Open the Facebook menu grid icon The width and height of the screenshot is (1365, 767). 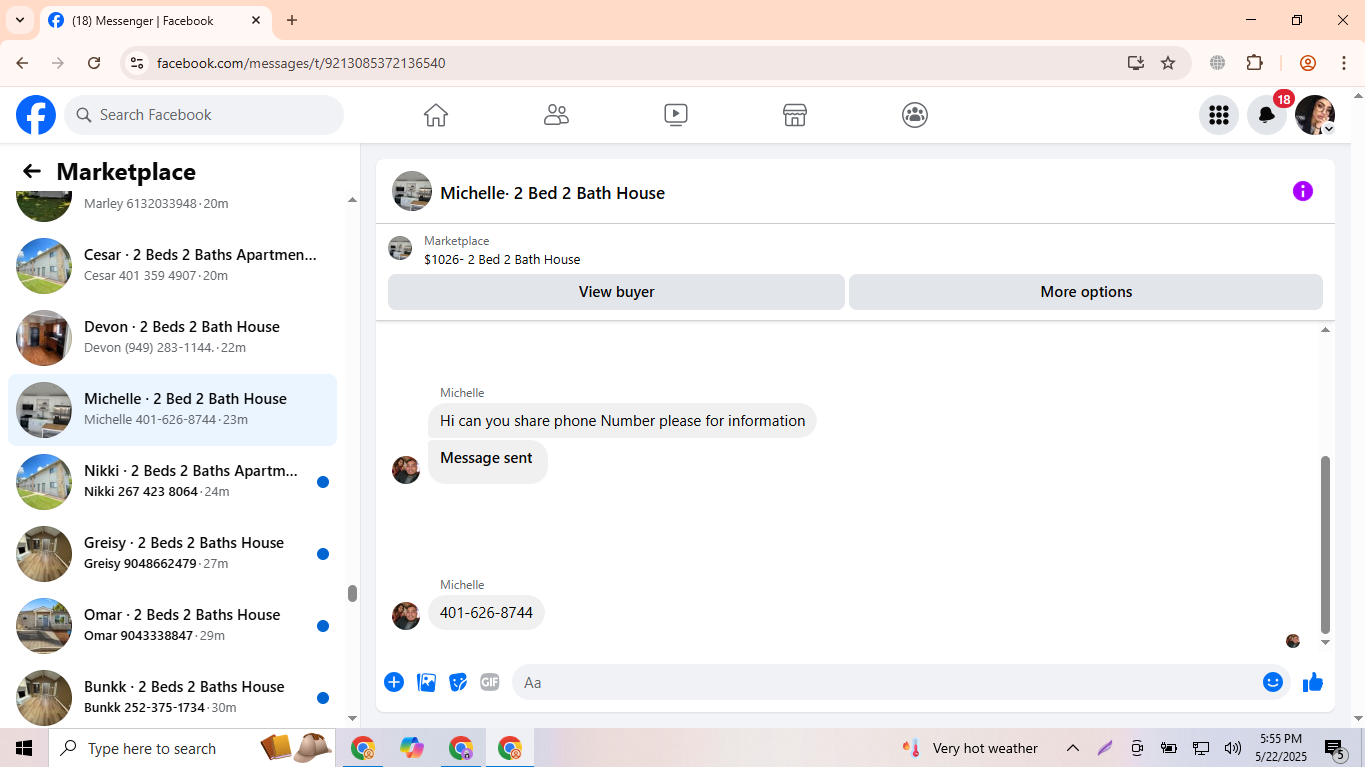point(1218,115)
